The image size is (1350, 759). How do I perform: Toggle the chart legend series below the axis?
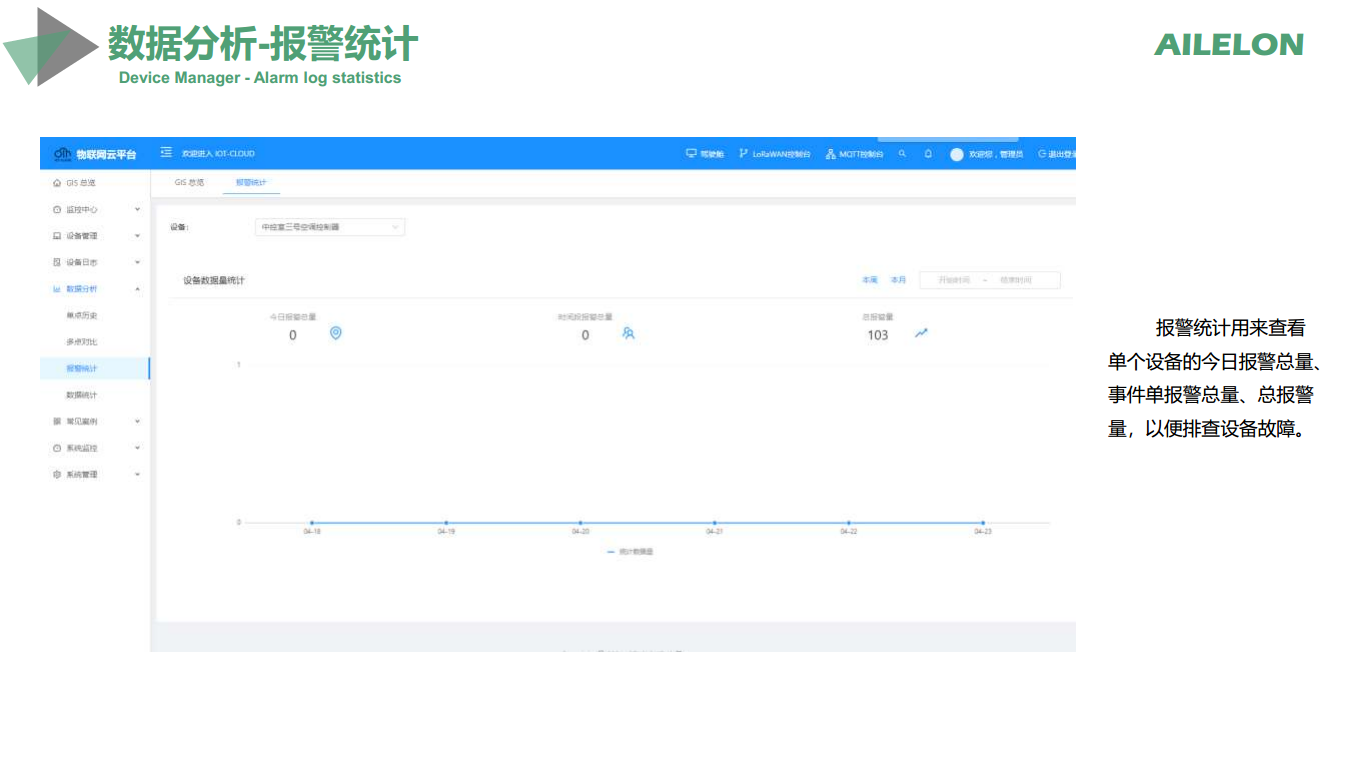point(630,552)
